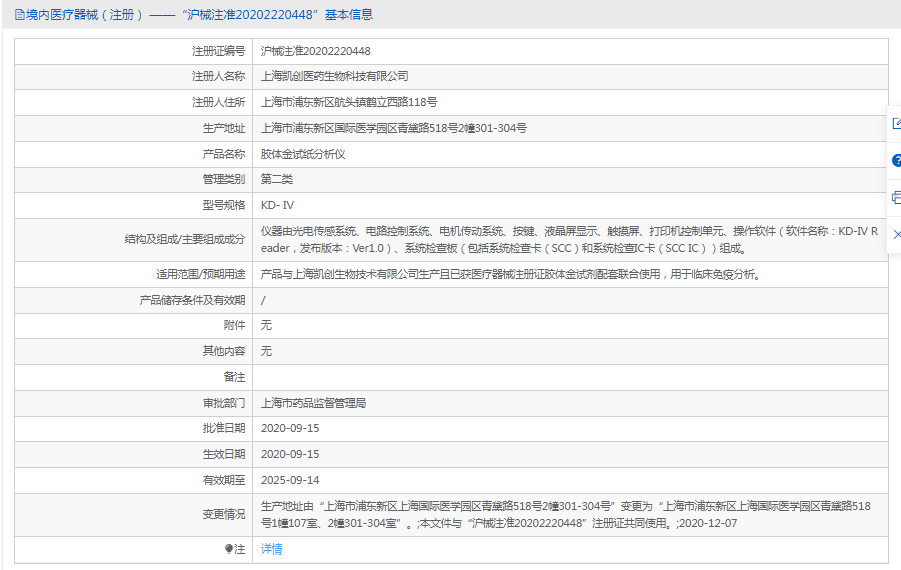Click the 管理类别 label
901x570 pixels.
click(224, 179)
